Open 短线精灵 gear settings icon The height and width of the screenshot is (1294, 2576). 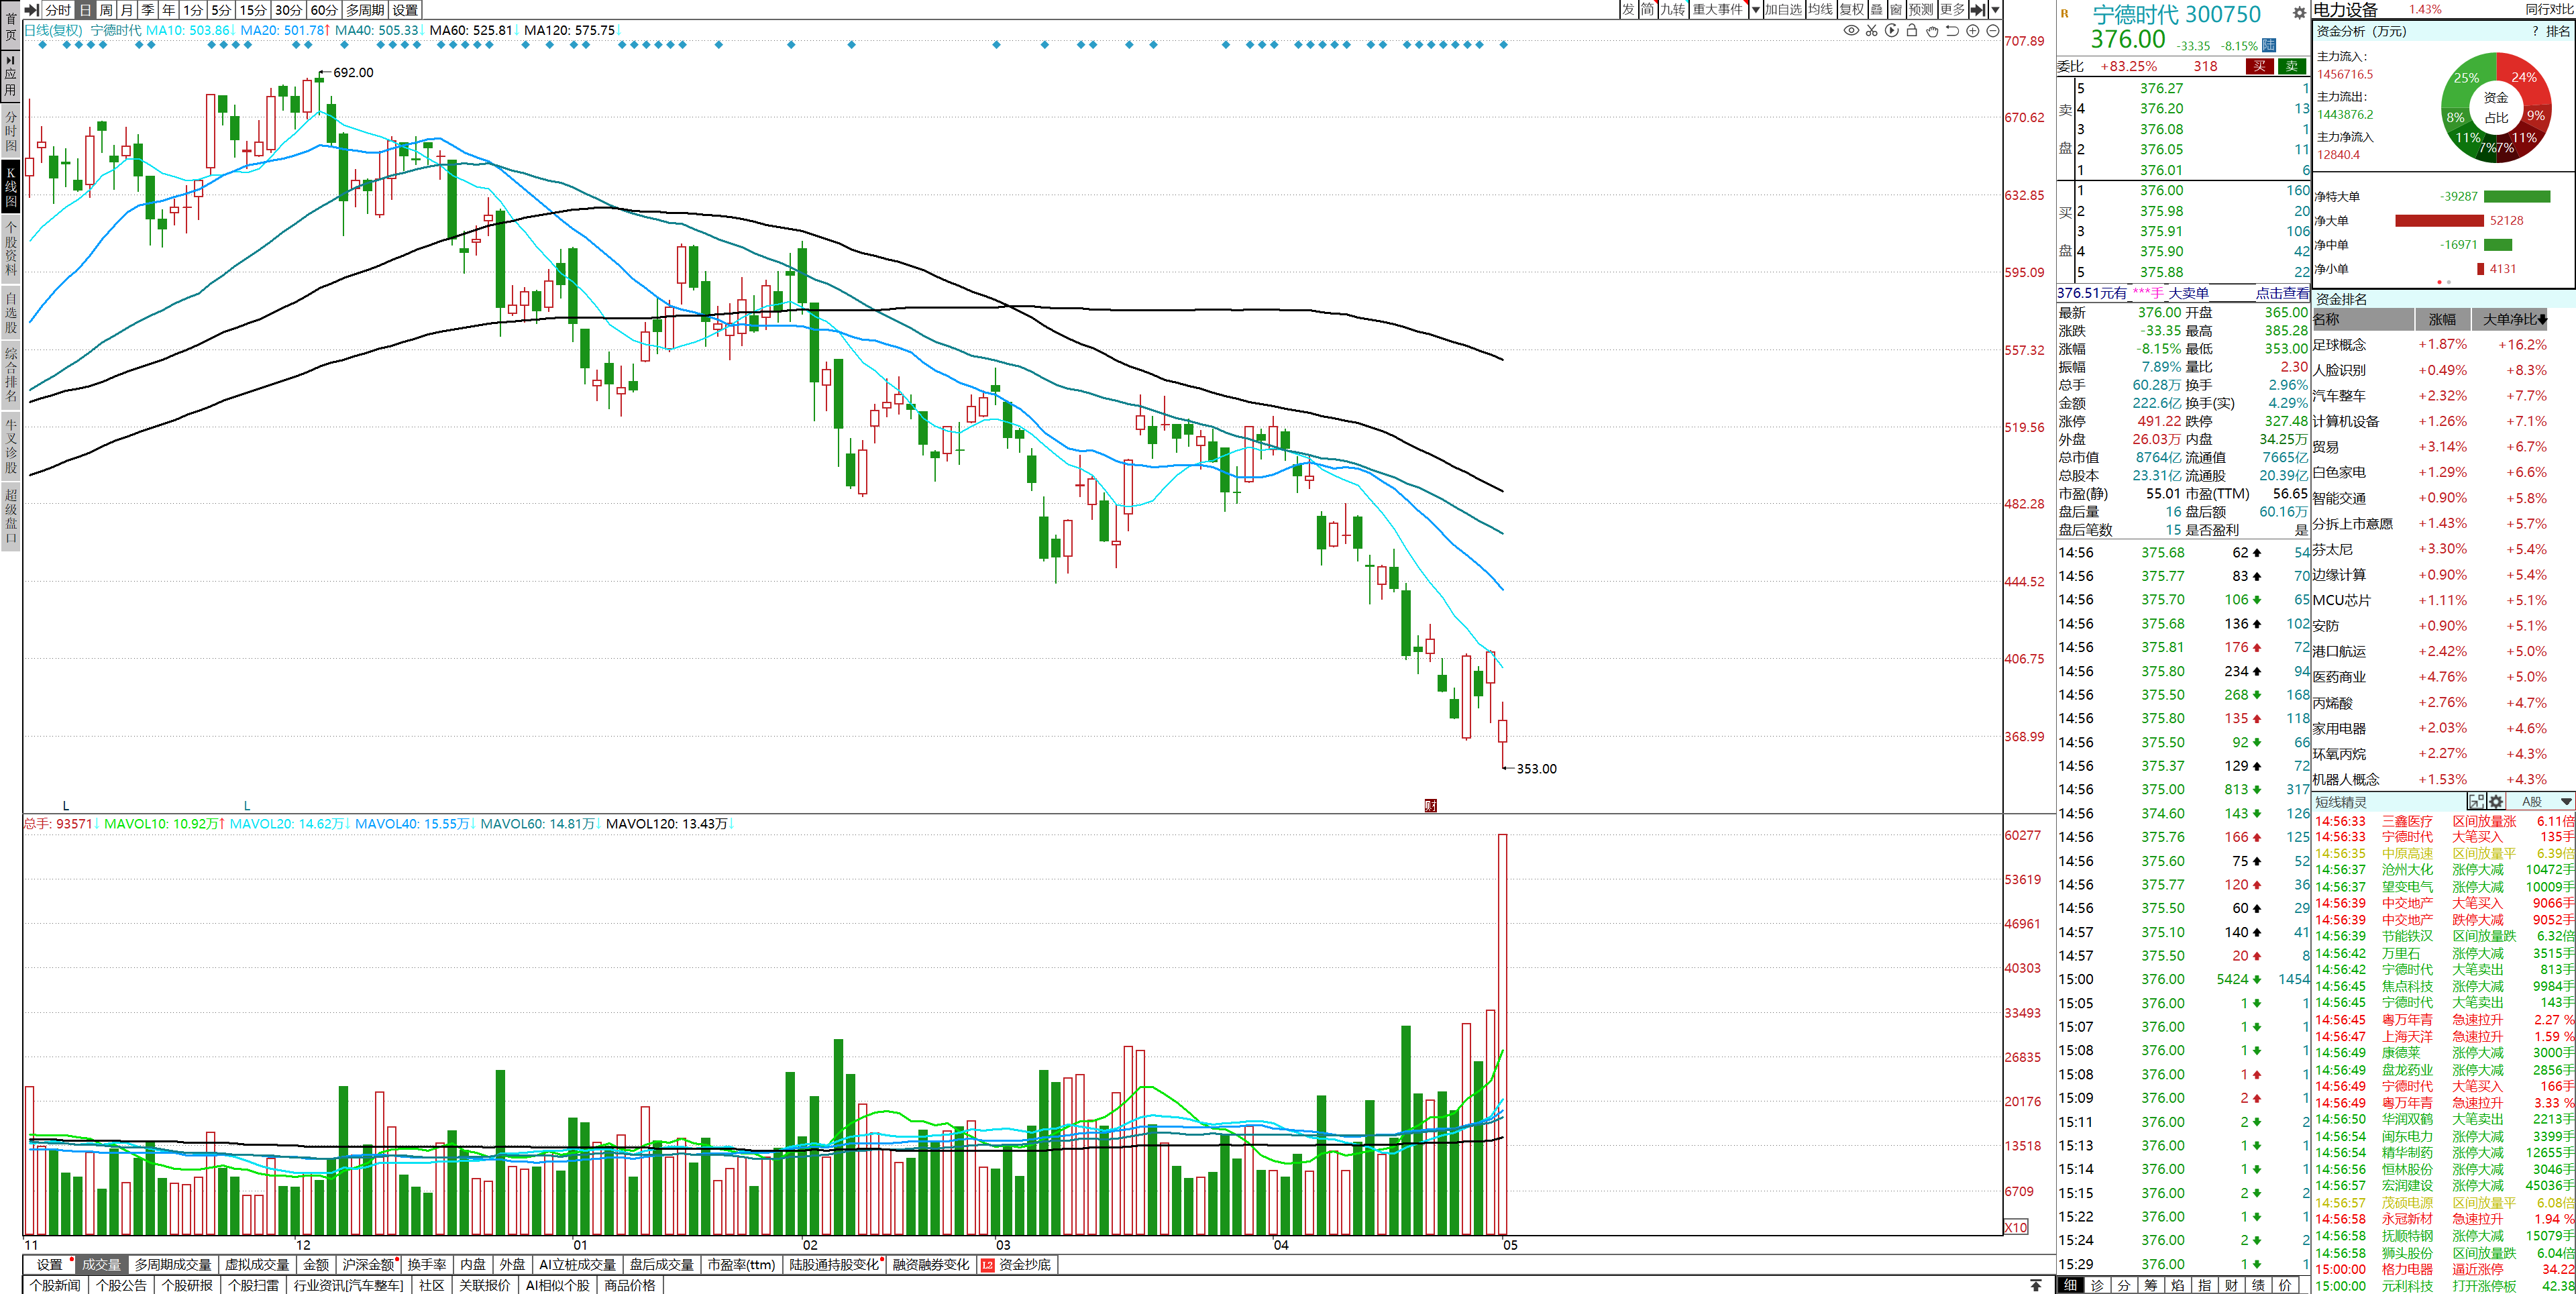click(2496, 802)
